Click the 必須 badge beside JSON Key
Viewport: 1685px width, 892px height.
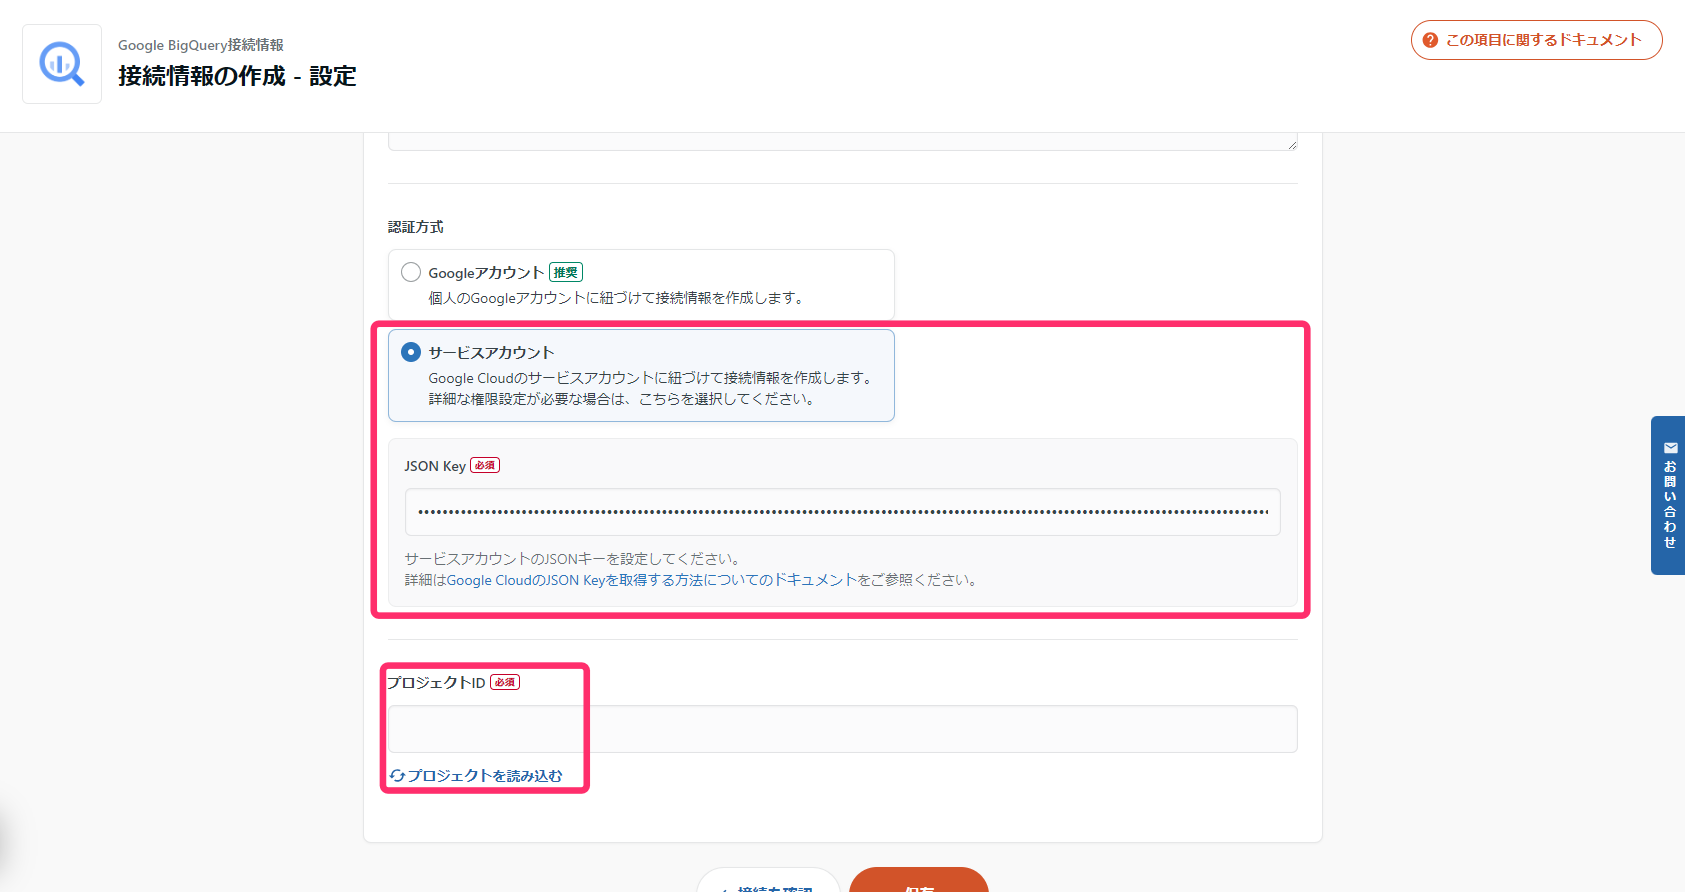click(x=485, y=466)
